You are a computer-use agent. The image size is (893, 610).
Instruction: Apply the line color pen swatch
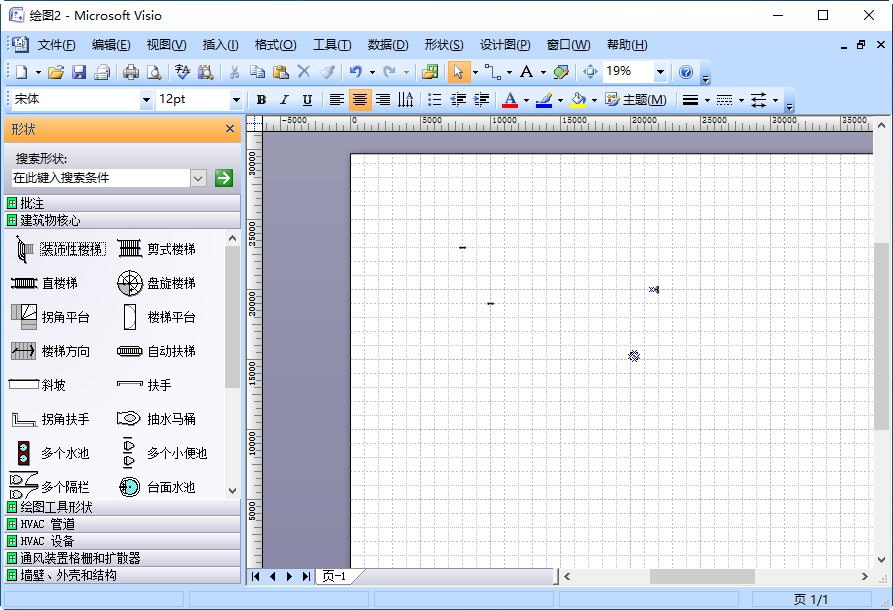(x=544, y=100)
